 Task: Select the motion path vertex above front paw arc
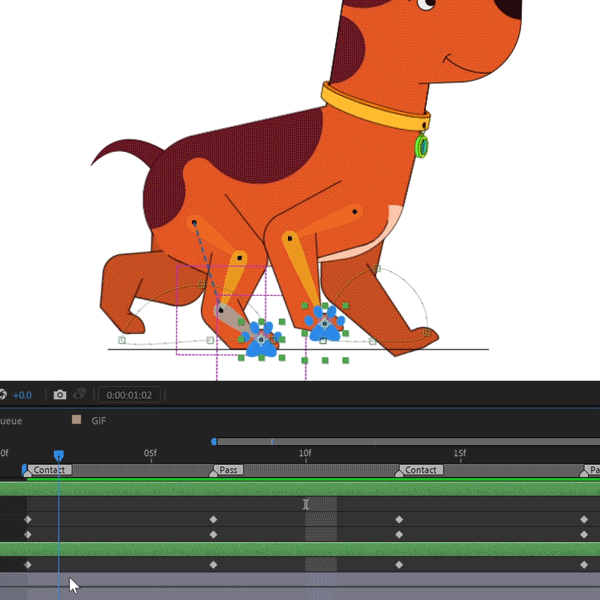377,269
